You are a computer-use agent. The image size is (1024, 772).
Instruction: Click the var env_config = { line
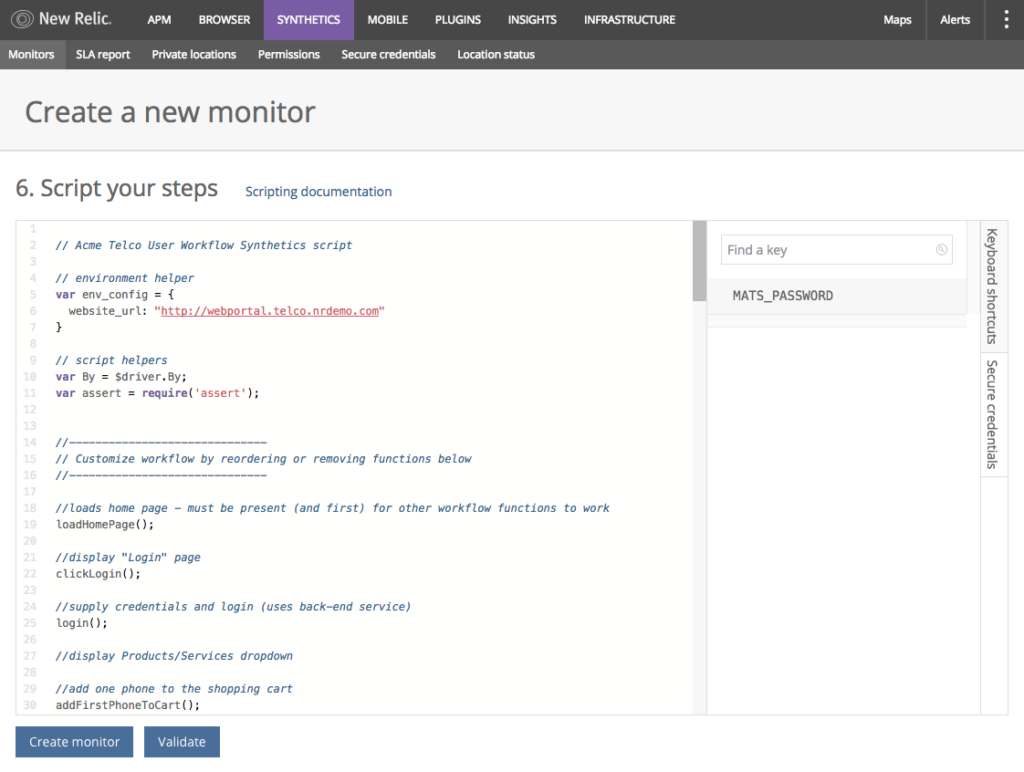pyautogui.click(x=115, y=295)
